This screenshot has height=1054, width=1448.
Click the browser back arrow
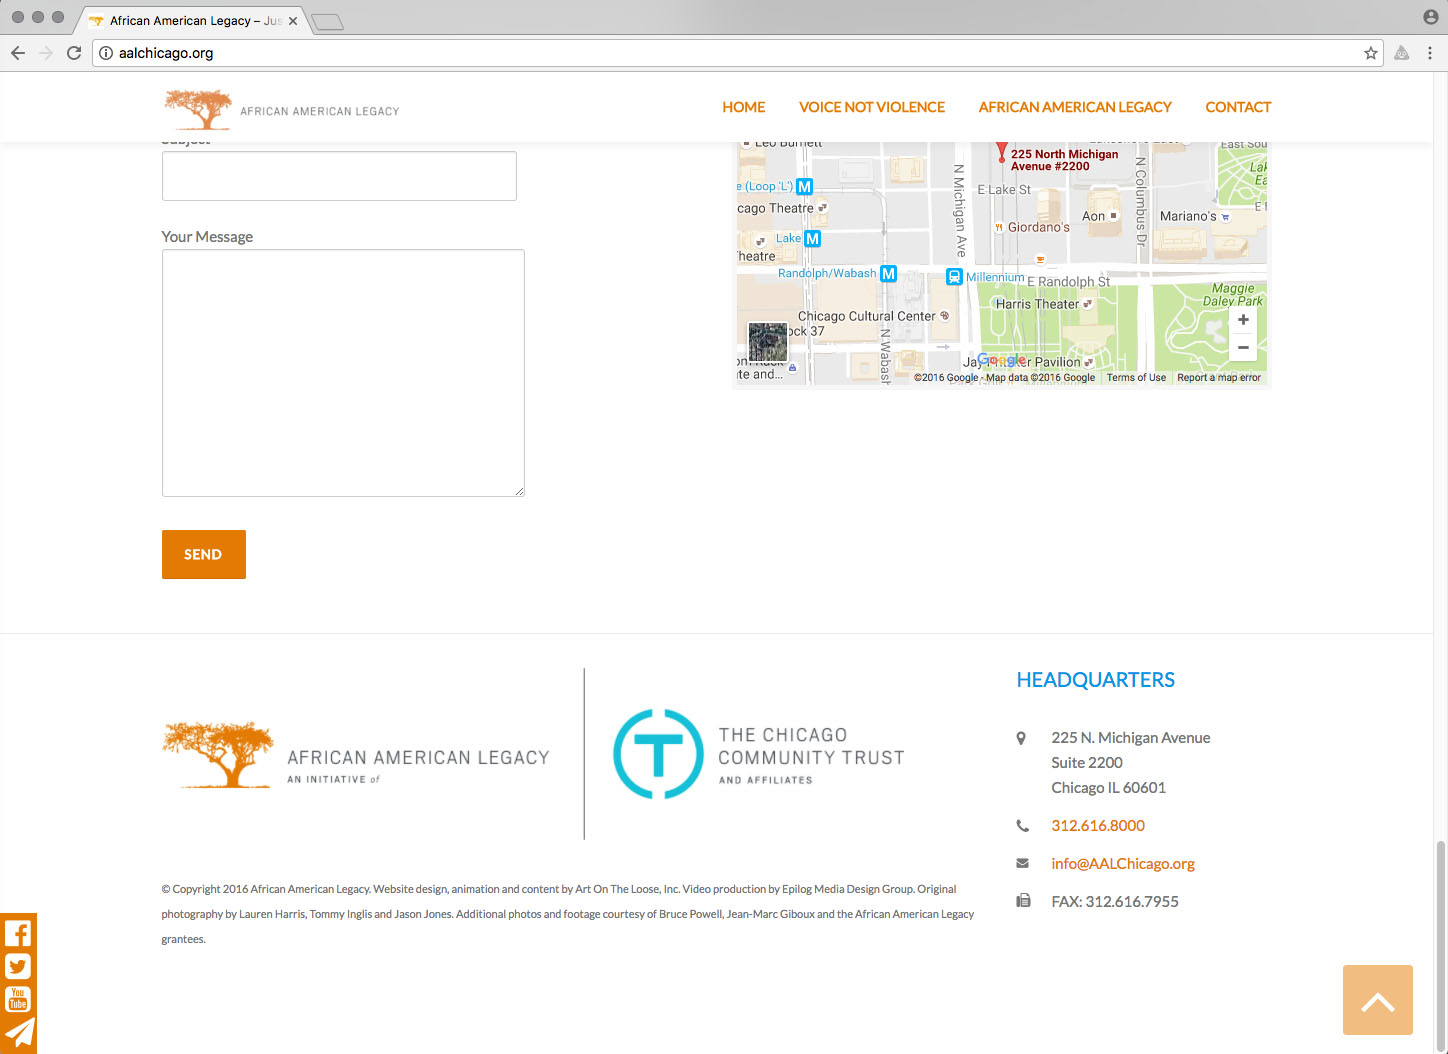pos(18,53)
